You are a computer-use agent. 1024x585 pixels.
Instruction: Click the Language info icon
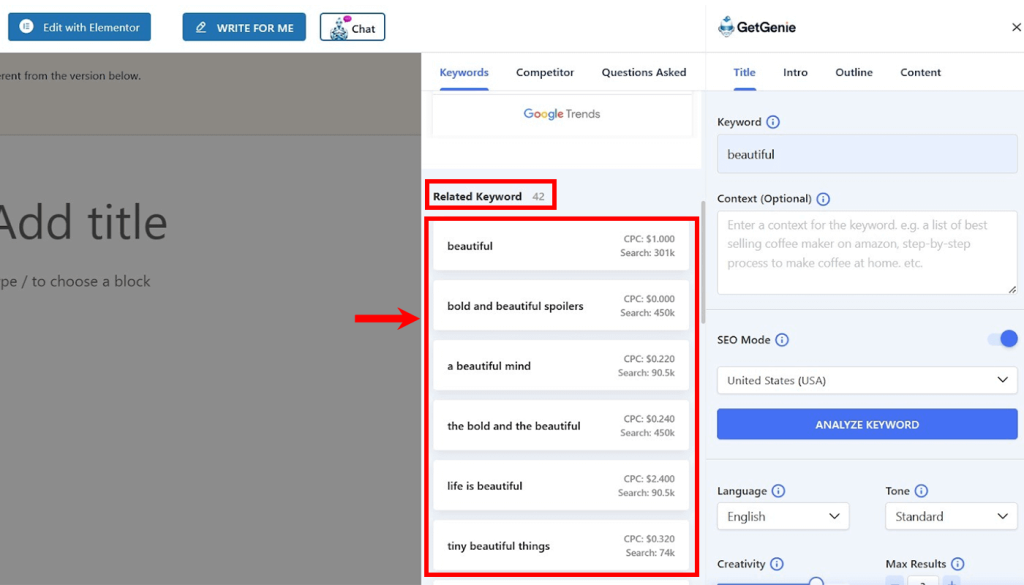(x=778, y=491)
